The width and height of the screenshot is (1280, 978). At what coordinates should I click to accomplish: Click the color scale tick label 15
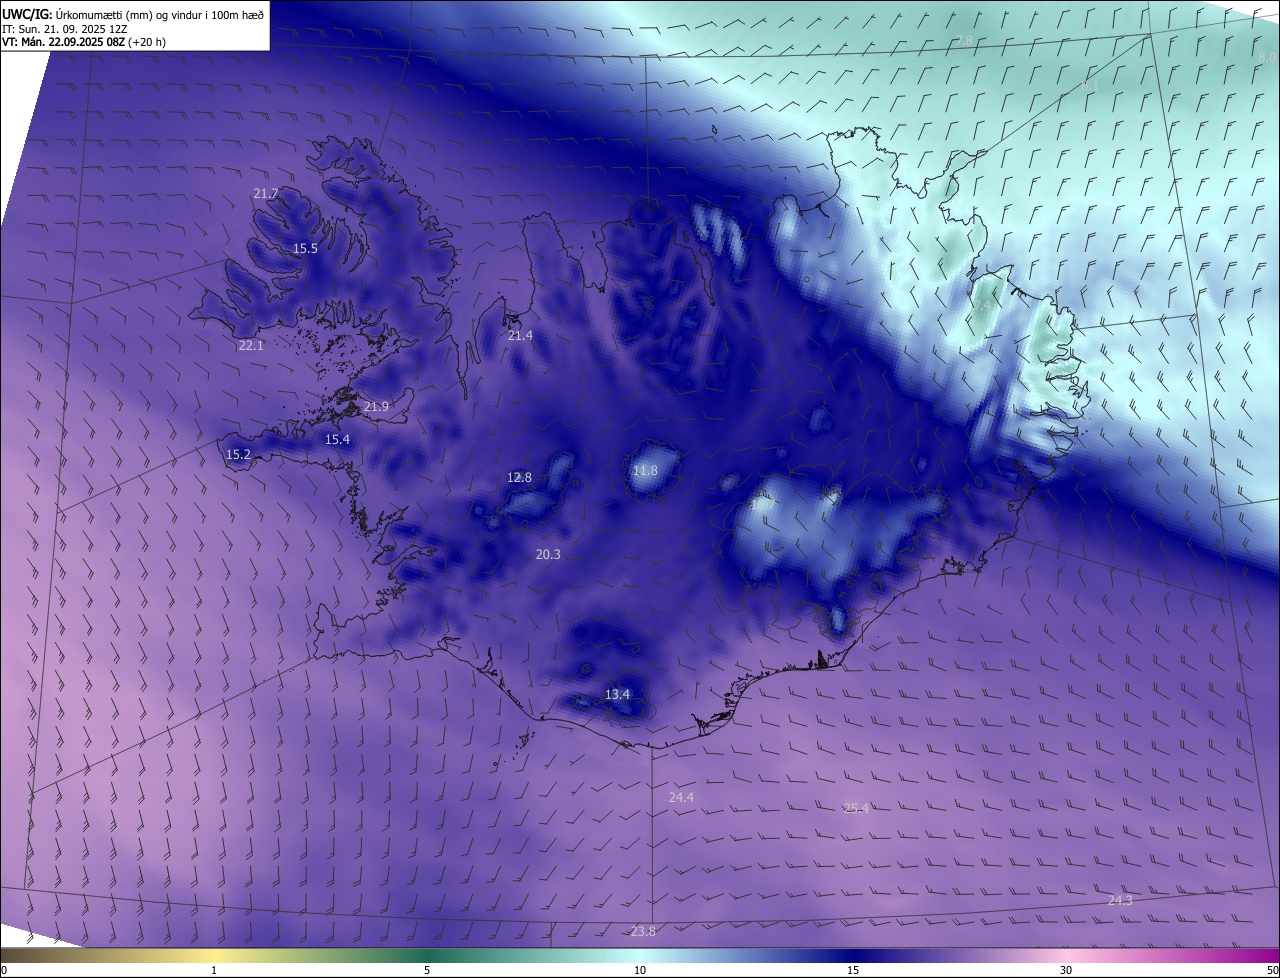pyautogui.click(x=853, y=970)
